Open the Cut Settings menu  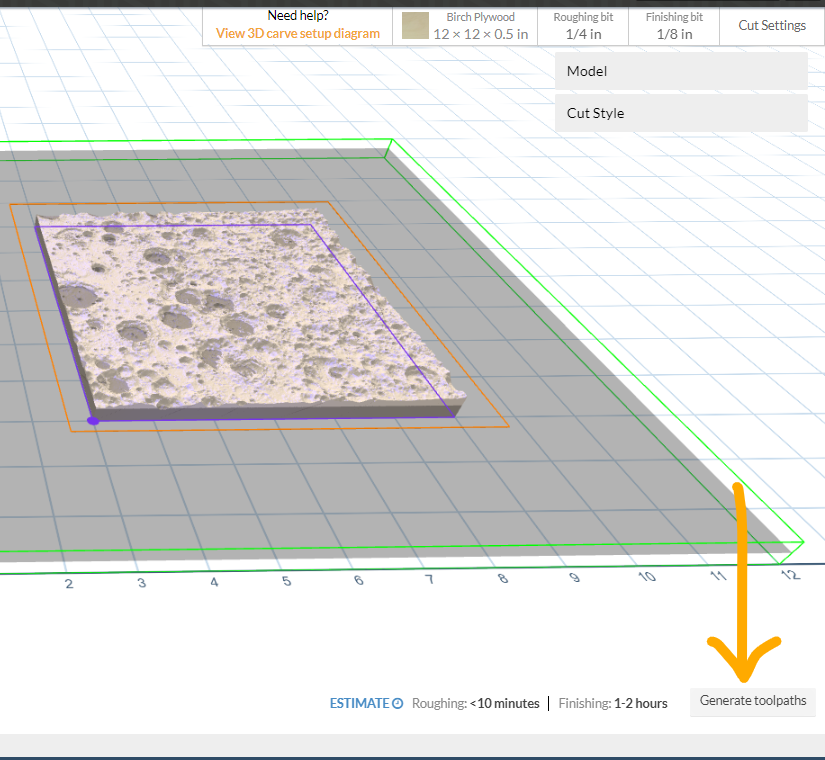point(771,25)
